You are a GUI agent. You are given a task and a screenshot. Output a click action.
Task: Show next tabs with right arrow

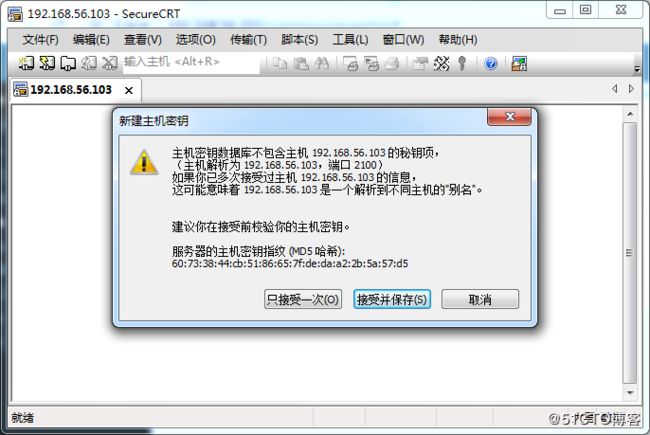coord(631,88)
